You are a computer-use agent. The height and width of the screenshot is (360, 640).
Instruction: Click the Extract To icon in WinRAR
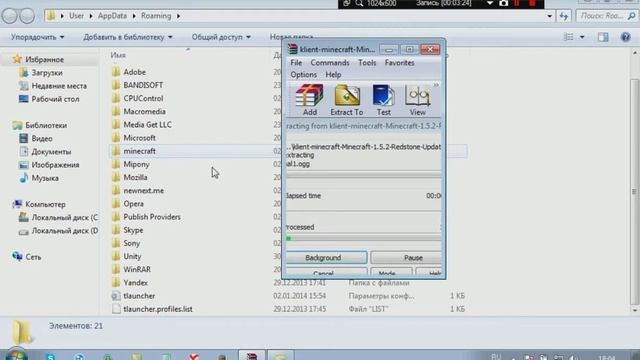[347, 100]
